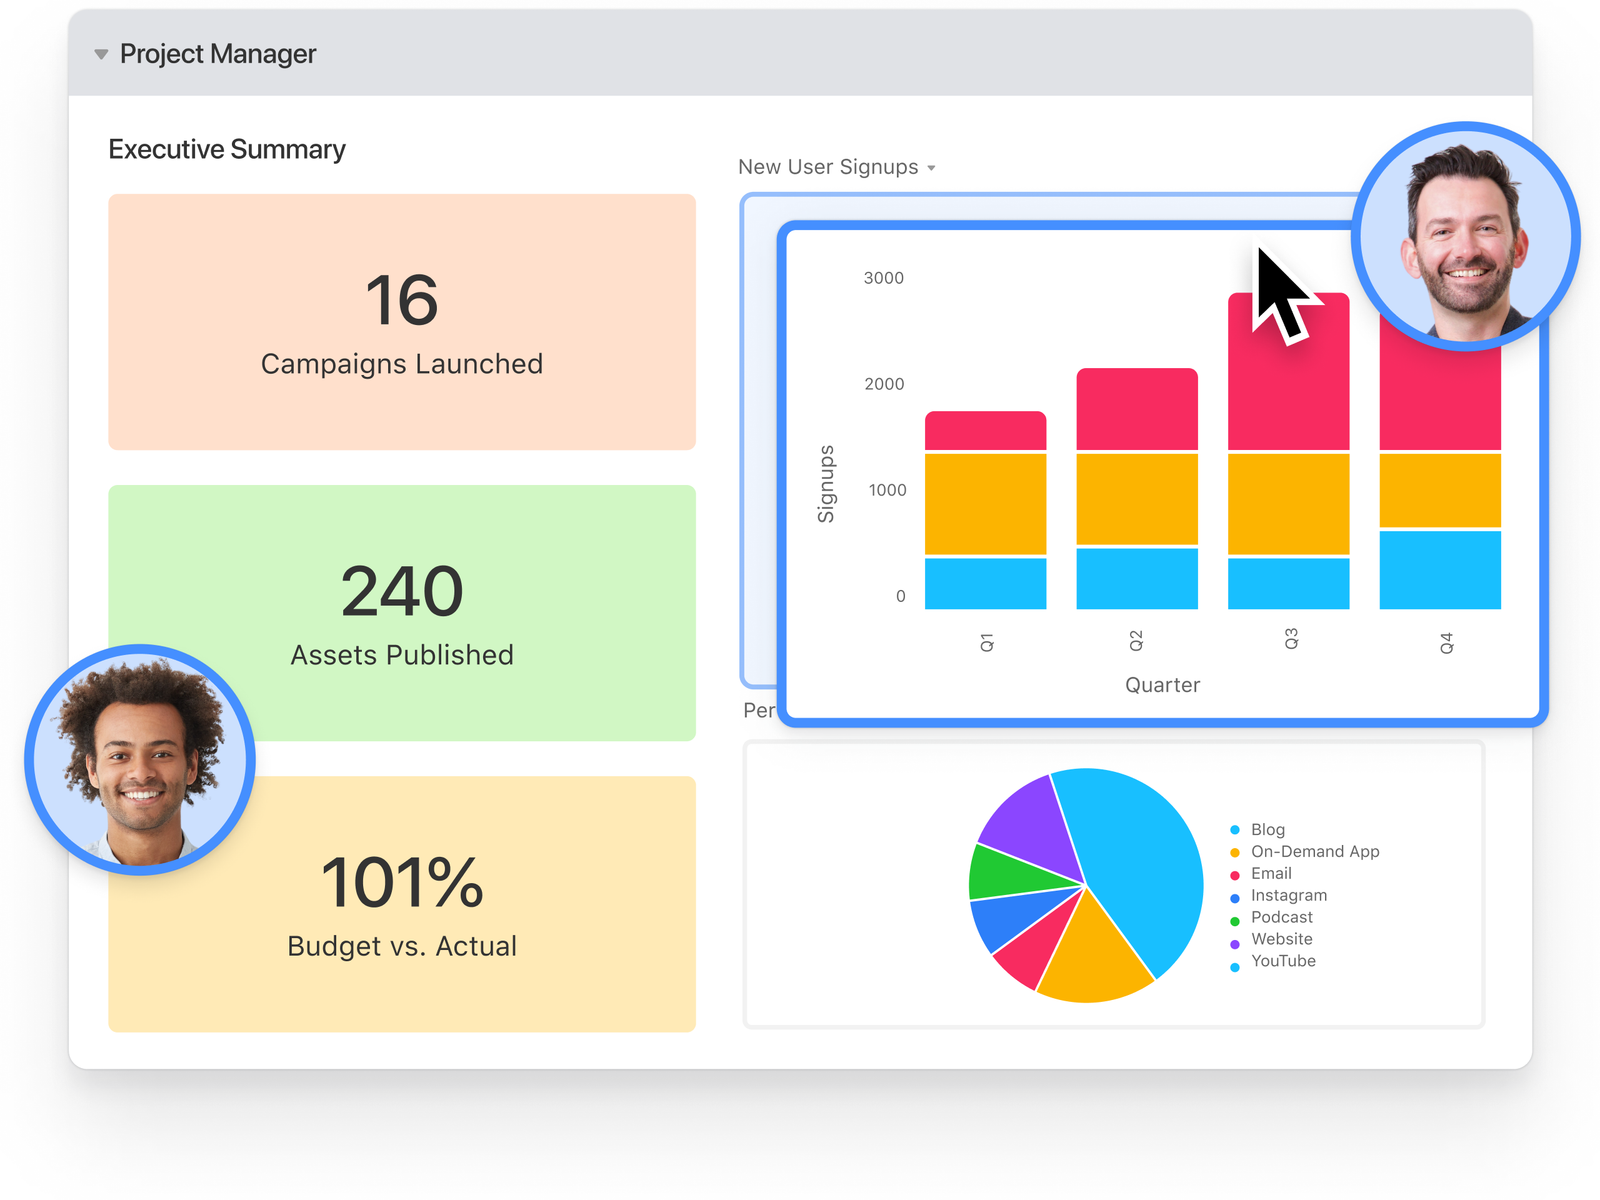
Task: Click the dark blue pie slice
Action: 1015,917
